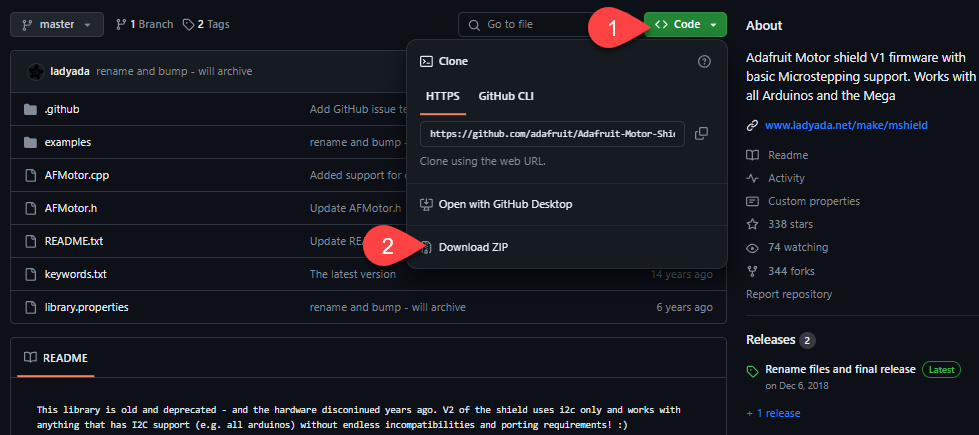Choose Download ZIP
Screen dimensions: 979x435
[x=473, y=247]
